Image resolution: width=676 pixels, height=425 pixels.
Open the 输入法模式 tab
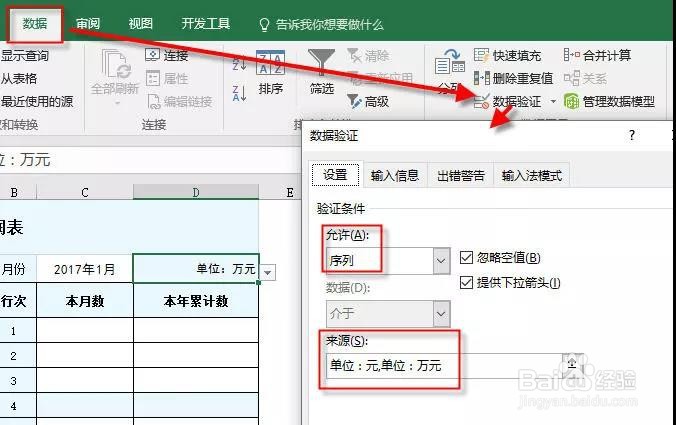click(x=532, y=175)
